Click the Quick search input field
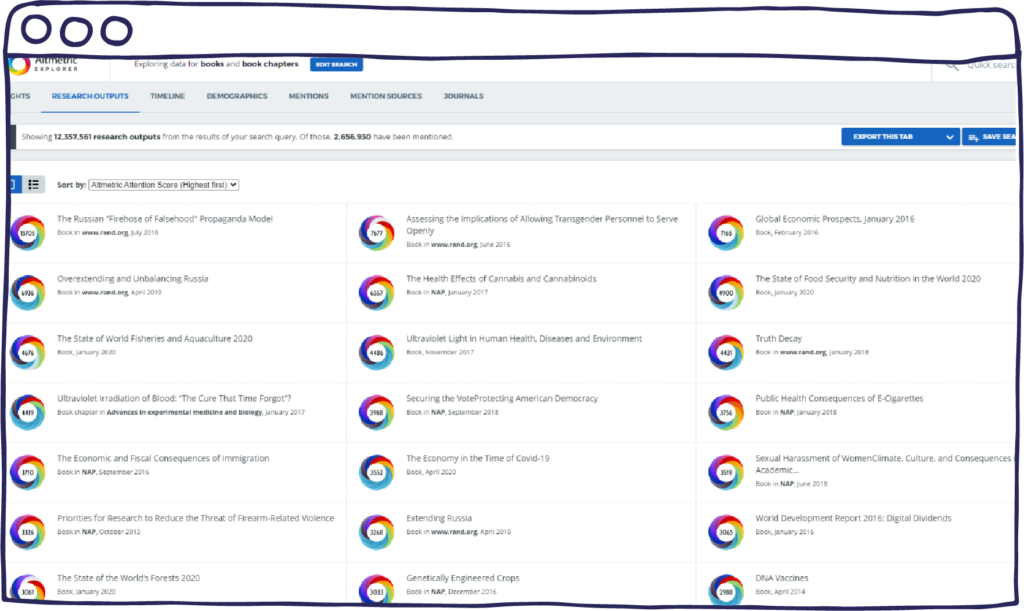Screen dimensions: 1024x611 pos(991,65)
